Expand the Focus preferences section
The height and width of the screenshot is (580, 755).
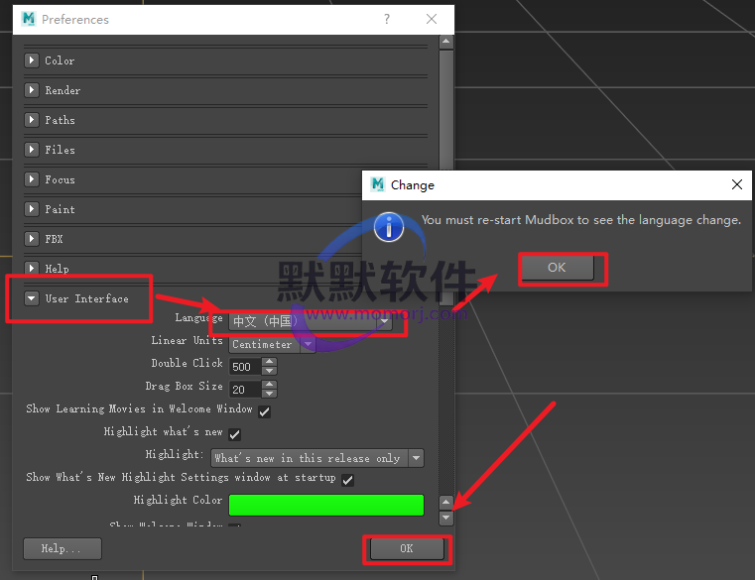pyautogui.click(x=32, y=180)
